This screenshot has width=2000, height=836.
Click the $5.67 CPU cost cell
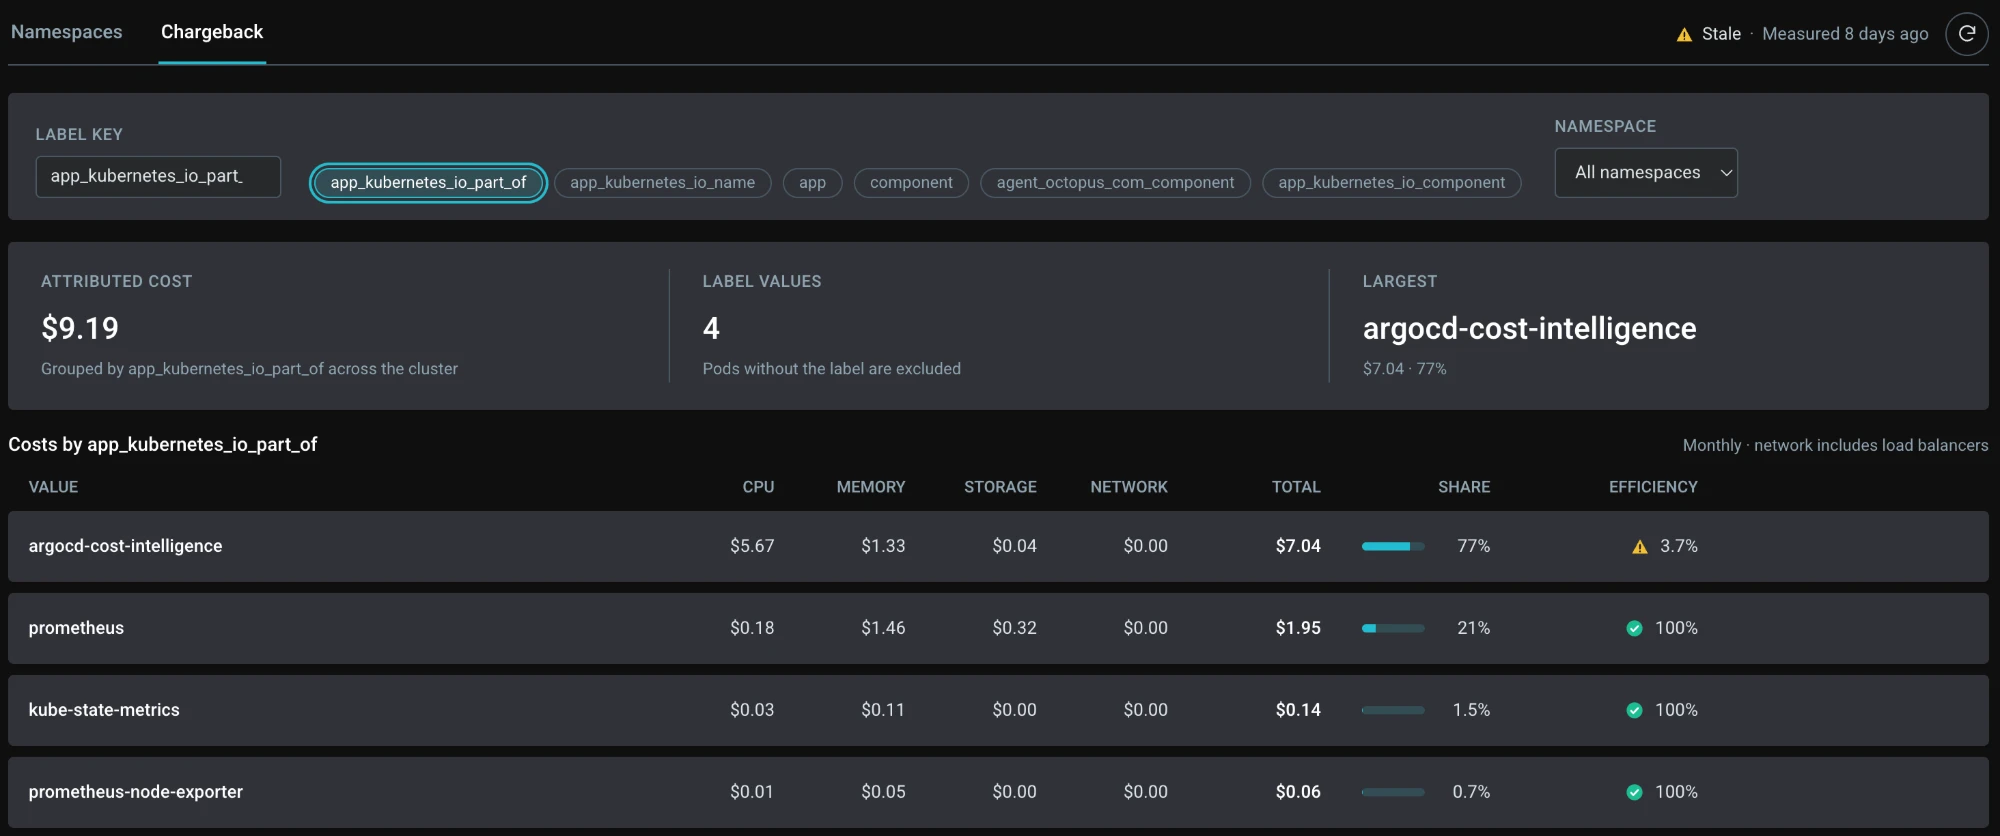pos(752,546)
